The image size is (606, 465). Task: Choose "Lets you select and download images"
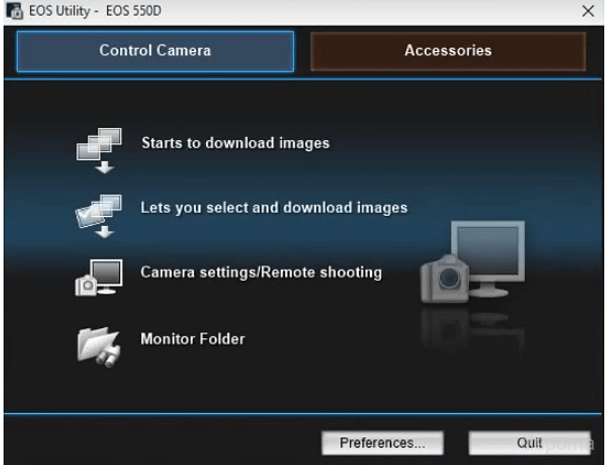click(273, 208)
